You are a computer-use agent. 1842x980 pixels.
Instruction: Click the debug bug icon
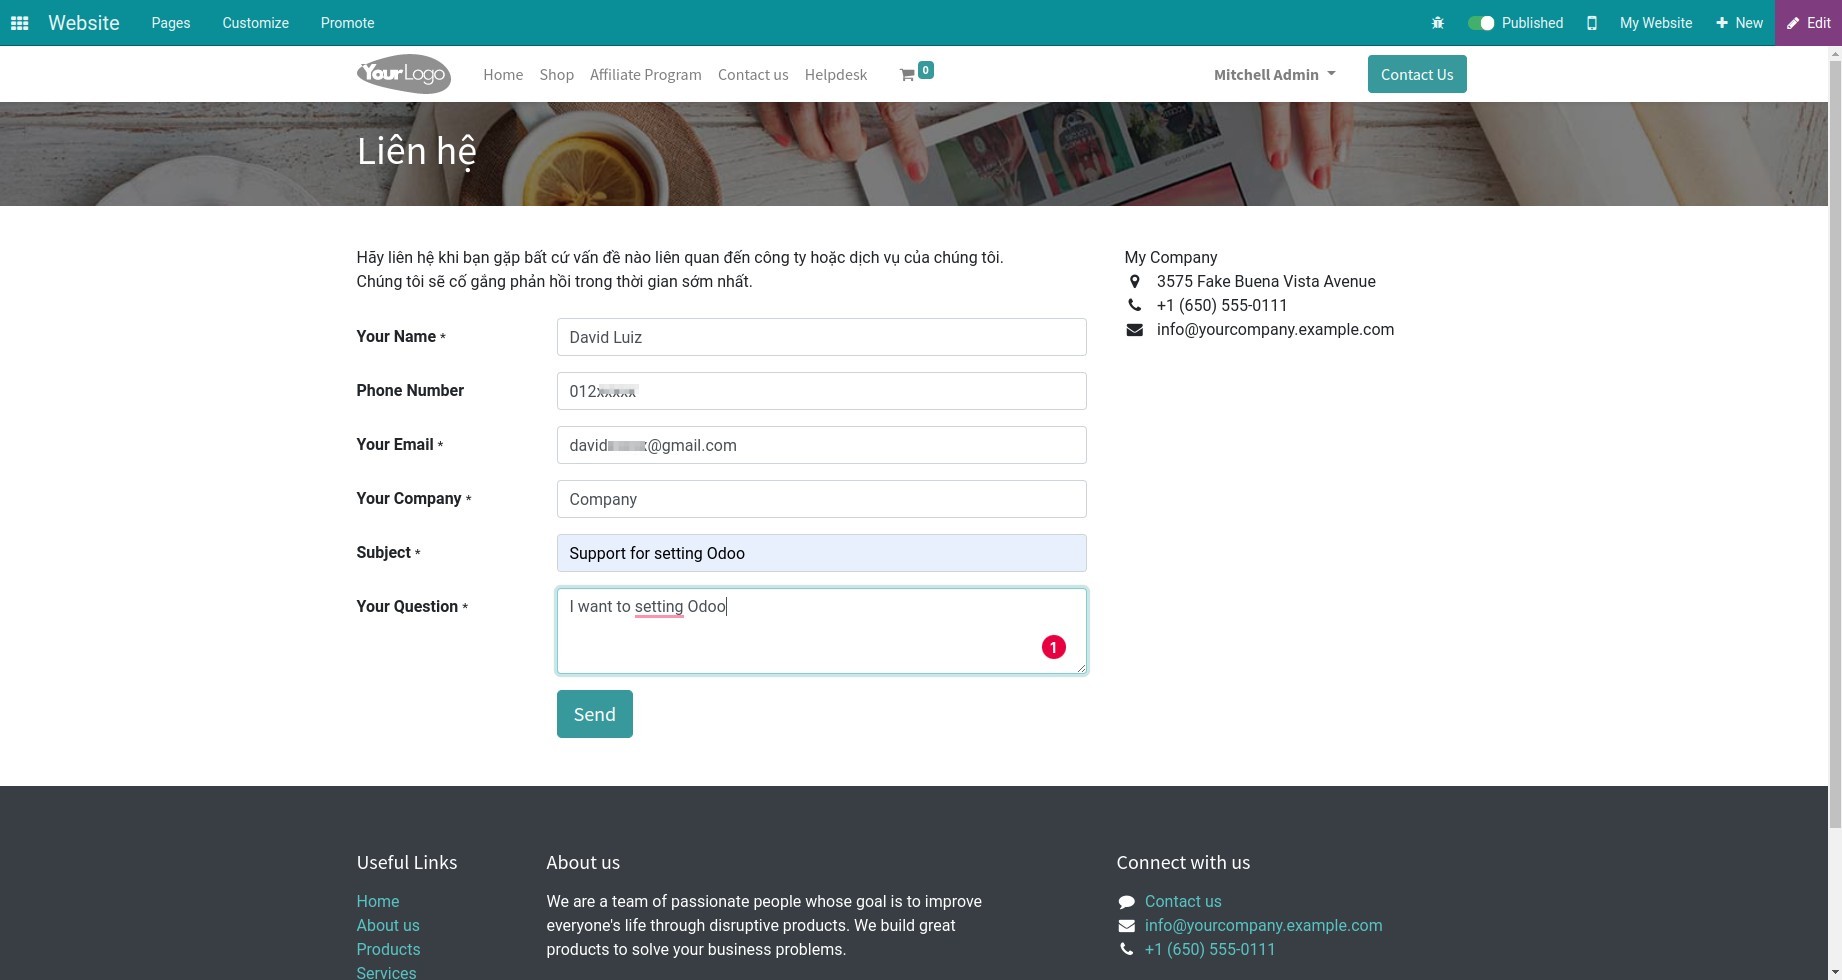point(1437,22)
